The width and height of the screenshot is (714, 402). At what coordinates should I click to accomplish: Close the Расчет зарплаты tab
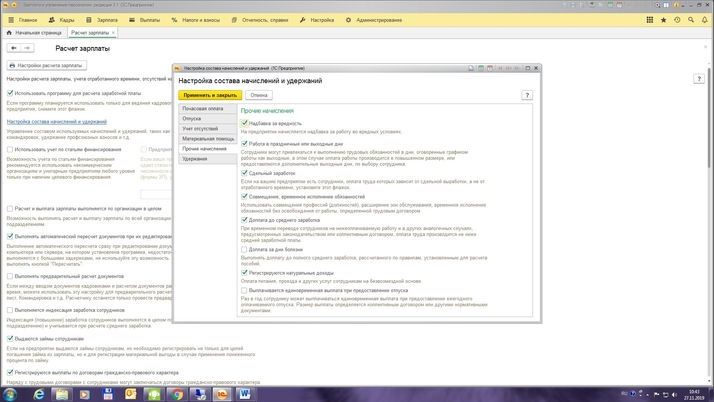click(113, 33)
